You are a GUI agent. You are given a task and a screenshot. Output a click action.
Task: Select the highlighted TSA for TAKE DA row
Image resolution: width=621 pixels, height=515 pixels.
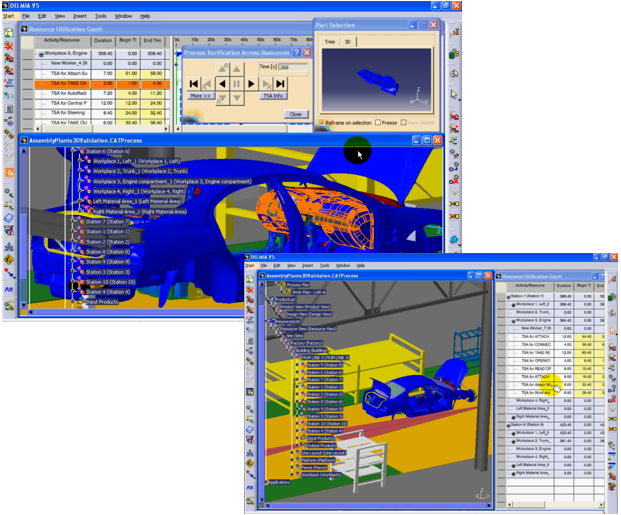102,84
